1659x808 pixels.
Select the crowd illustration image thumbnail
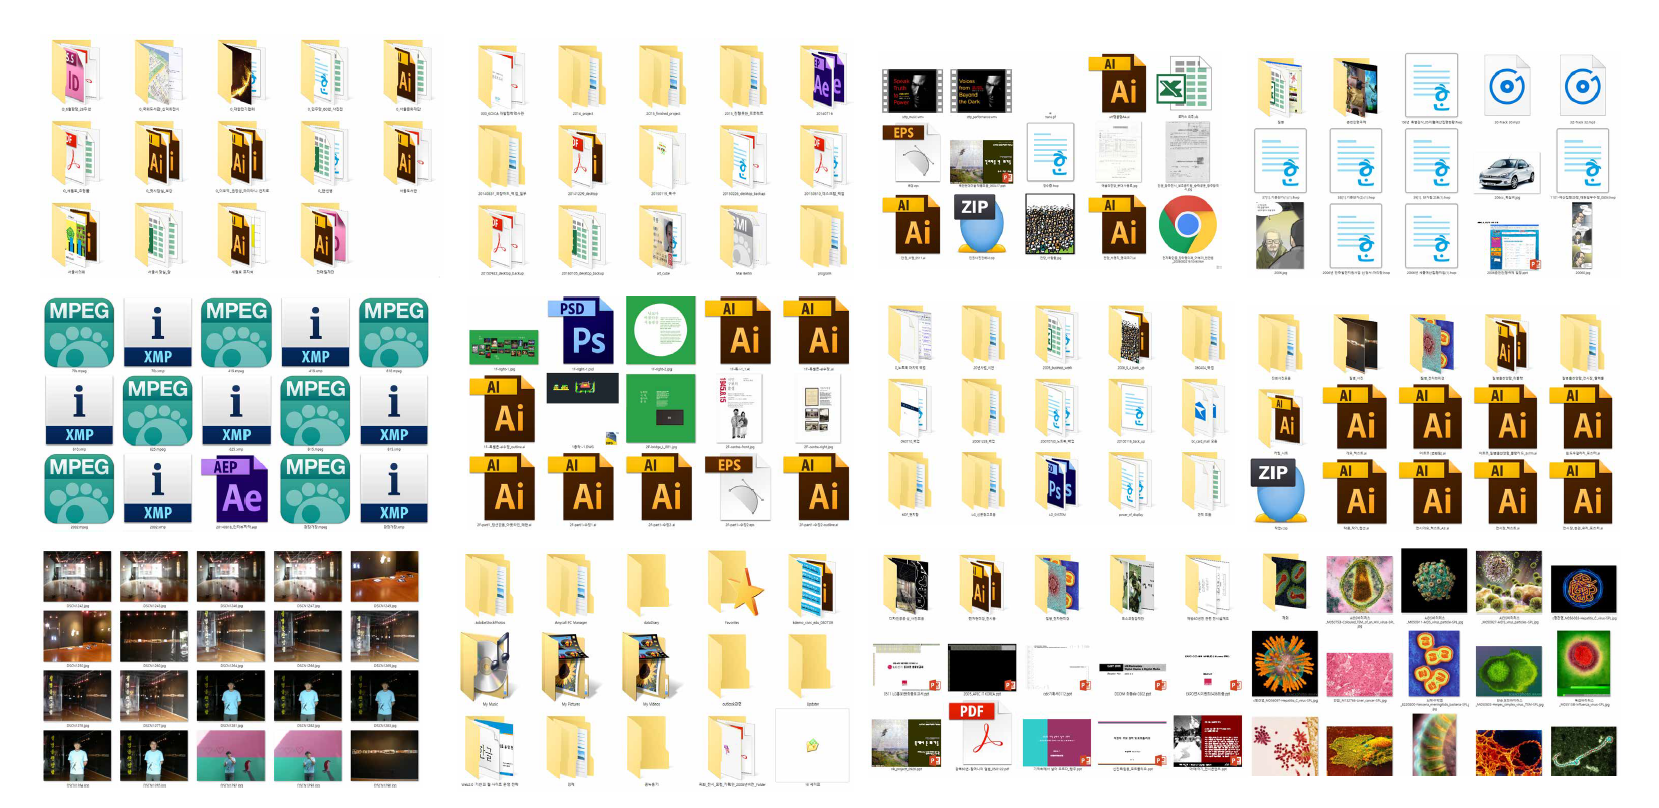[1050, 224]
